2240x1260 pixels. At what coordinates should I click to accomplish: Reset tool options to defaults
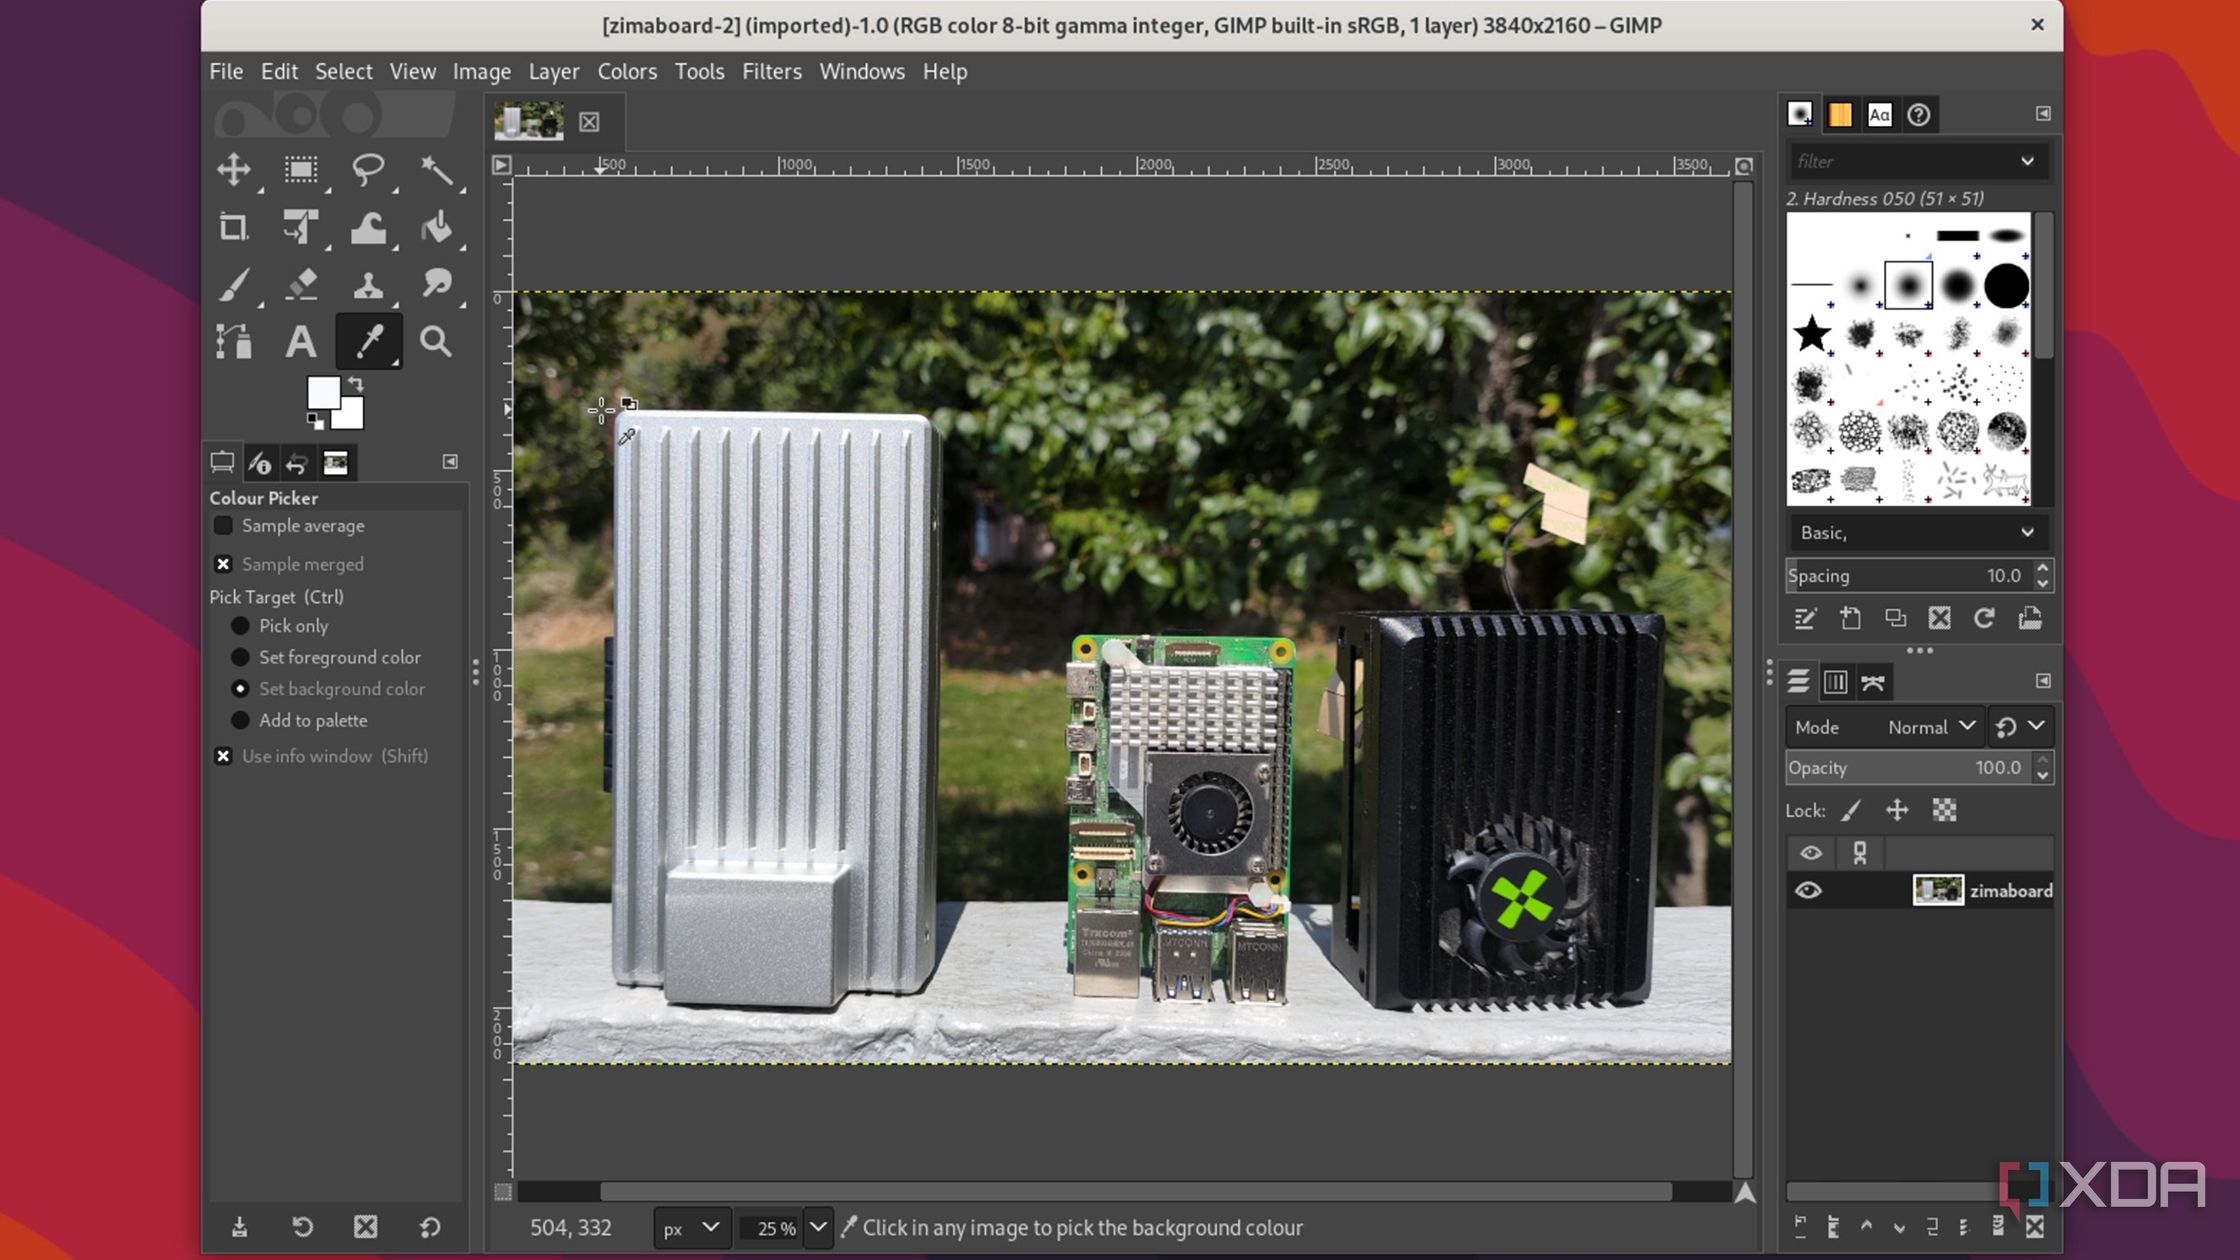click(x=430, y=1226)
